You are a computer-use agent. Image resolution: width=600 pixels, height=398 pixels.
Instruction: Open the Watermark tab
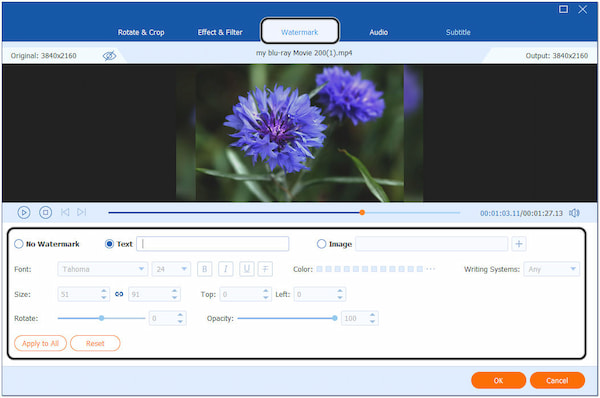coord(300,33)
